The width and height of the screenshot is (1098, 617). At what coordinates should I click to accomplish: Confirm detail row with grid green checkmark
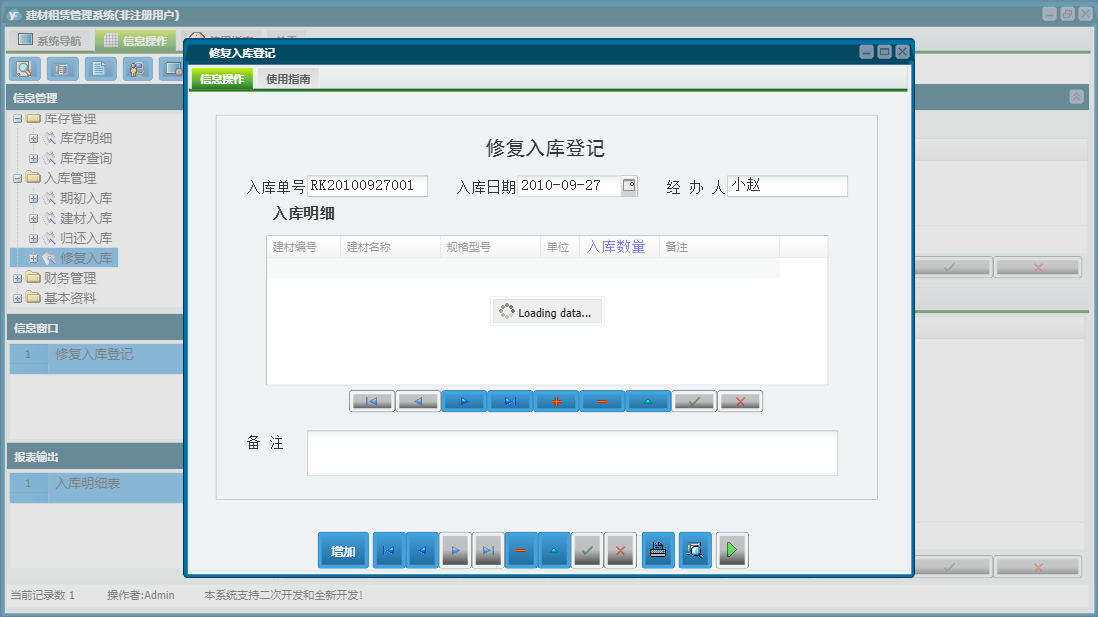(694, 401)
